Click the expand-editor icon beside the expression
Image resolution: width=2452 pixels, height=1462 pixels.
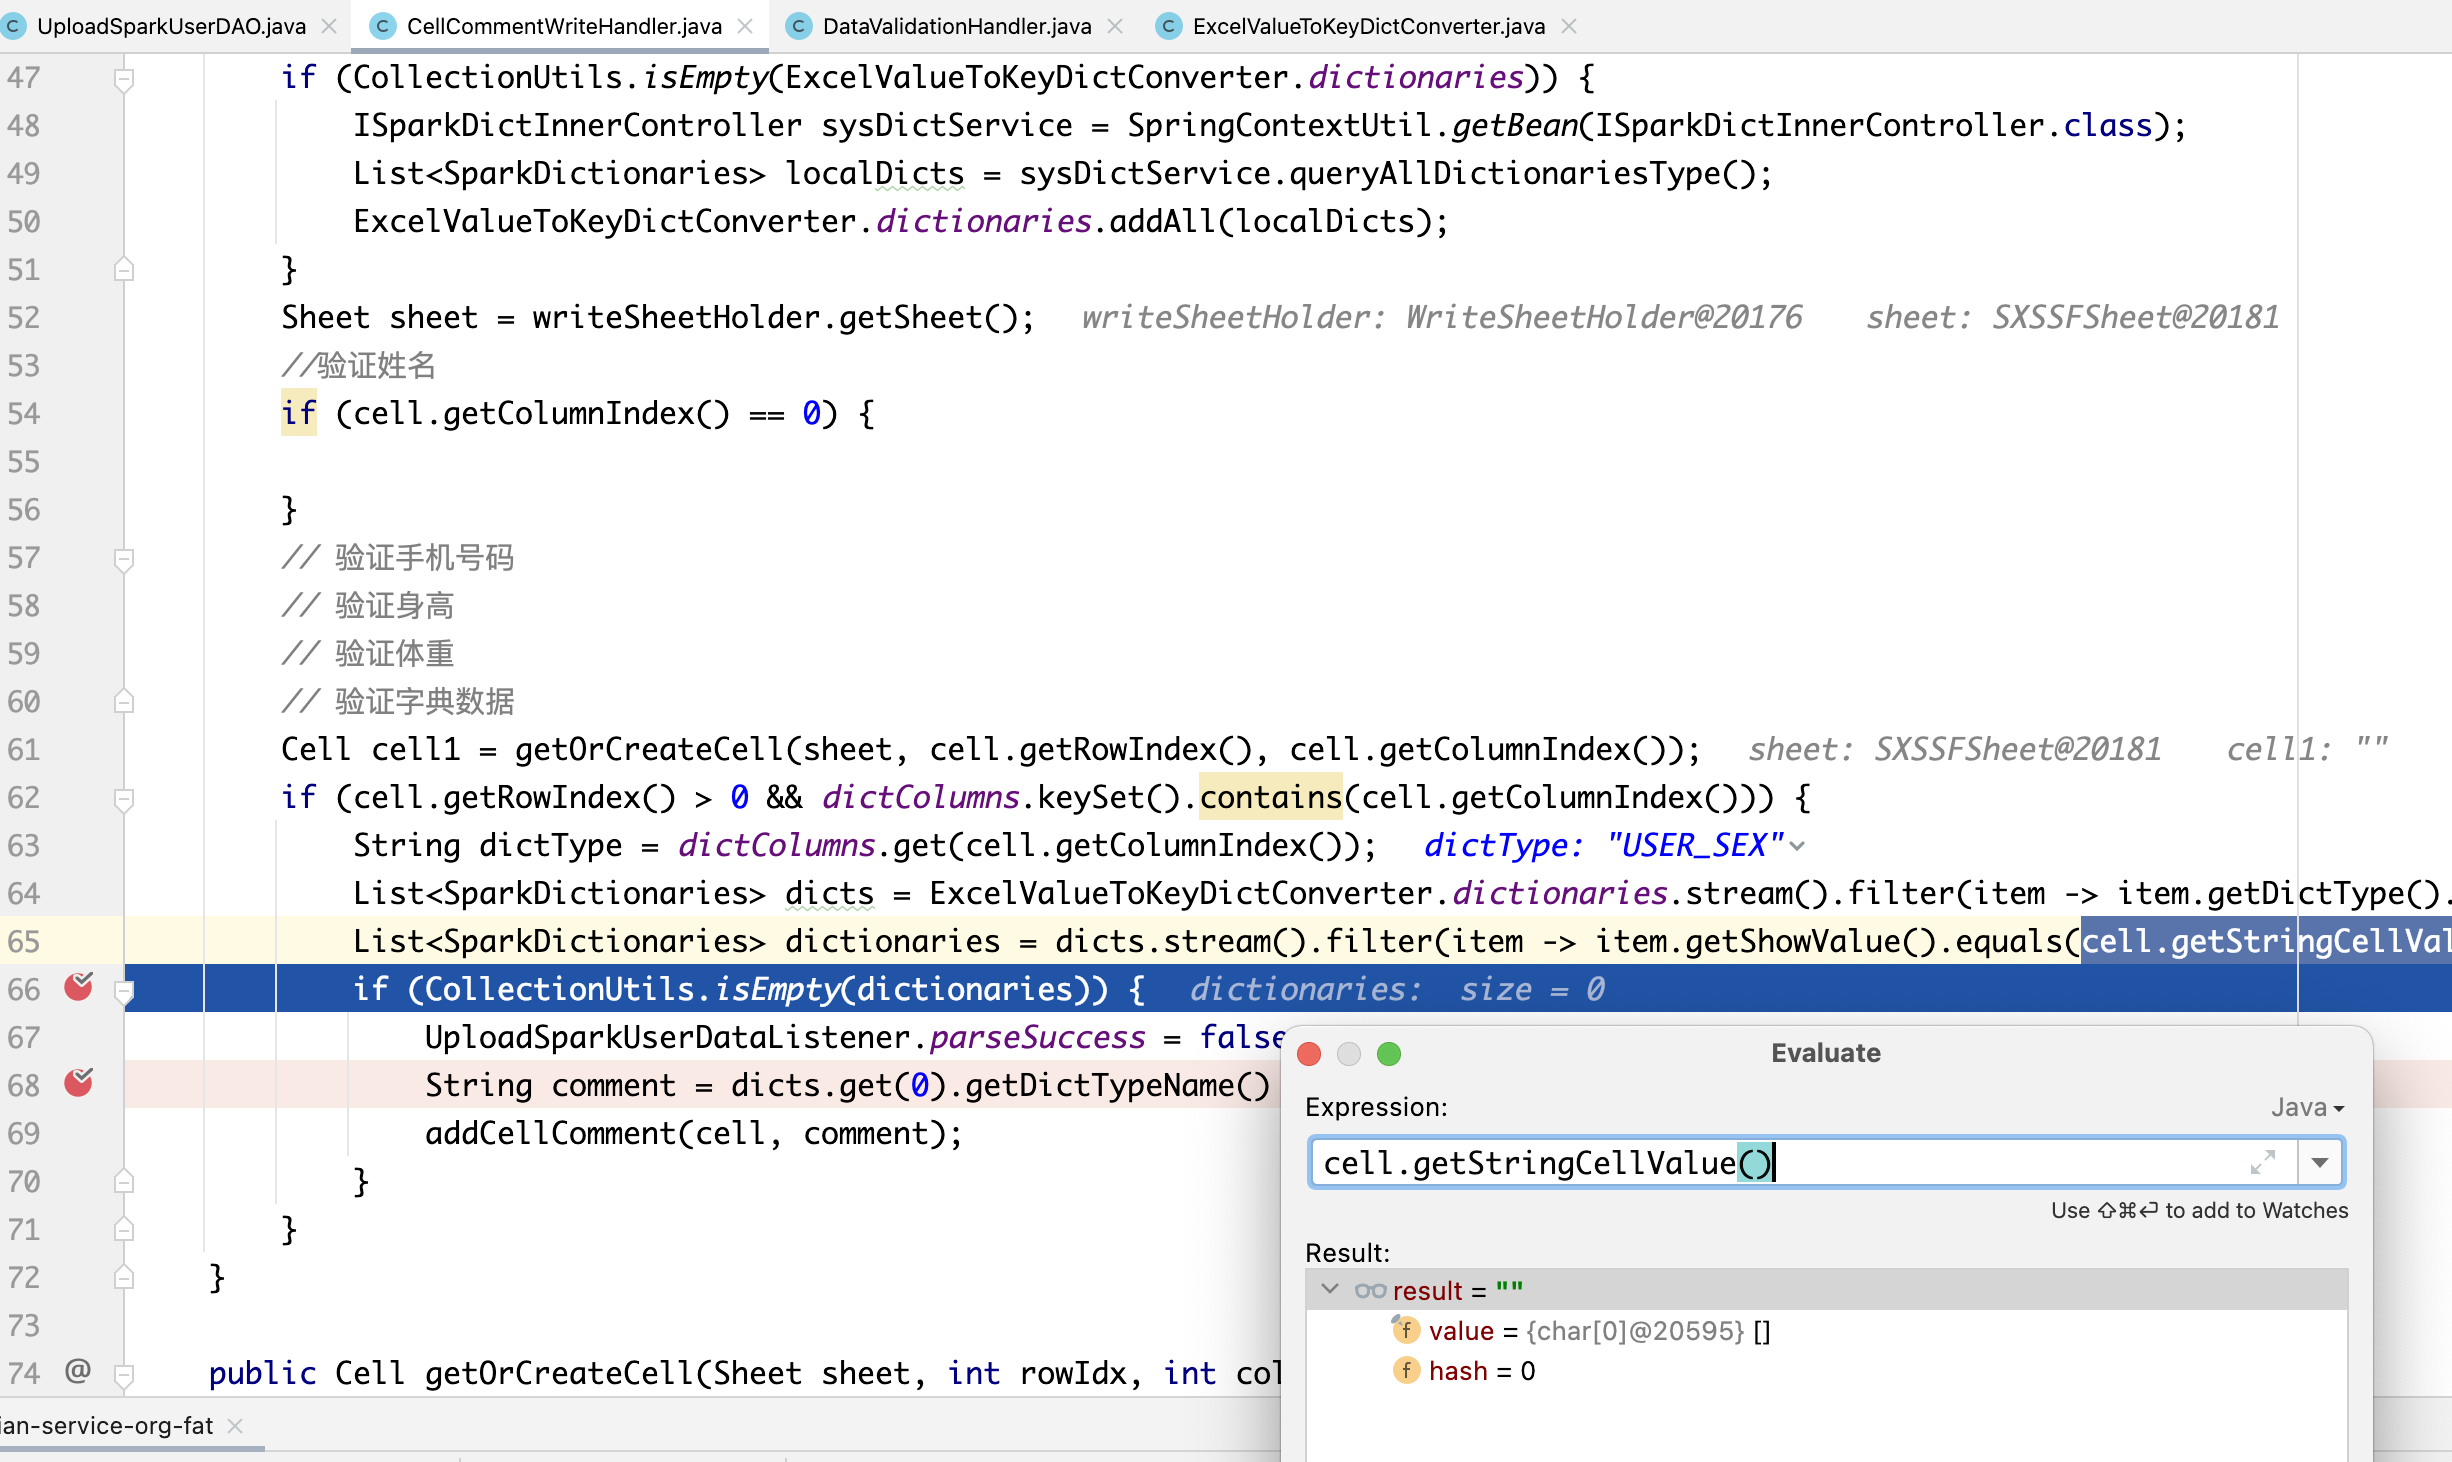tap(2265, 1161)
